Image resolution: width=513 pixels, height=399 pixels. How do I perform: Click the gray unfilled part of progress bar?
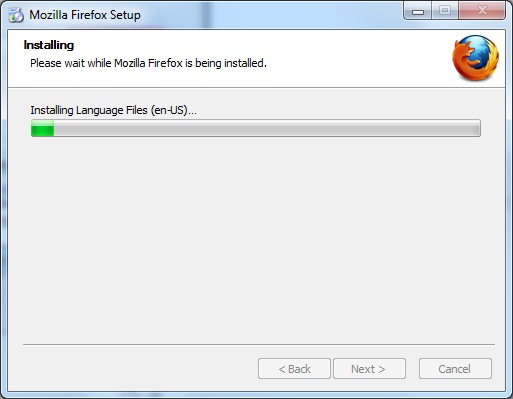267,128
